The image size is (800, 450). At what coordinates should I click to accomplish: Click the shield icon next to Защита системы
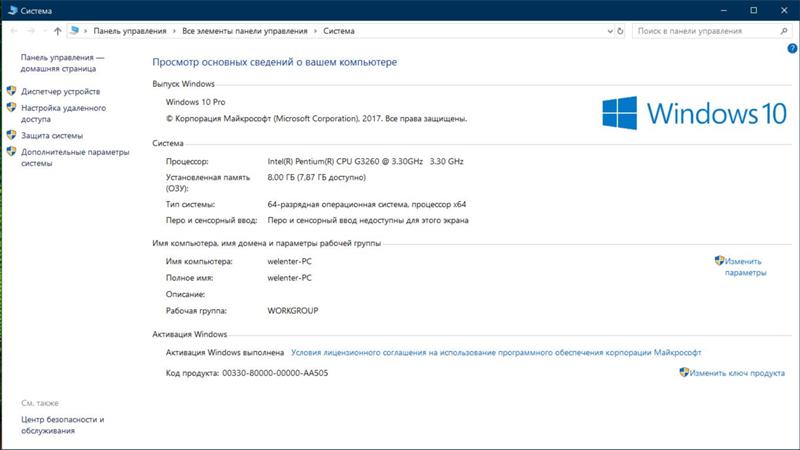(x=12, y=135)
